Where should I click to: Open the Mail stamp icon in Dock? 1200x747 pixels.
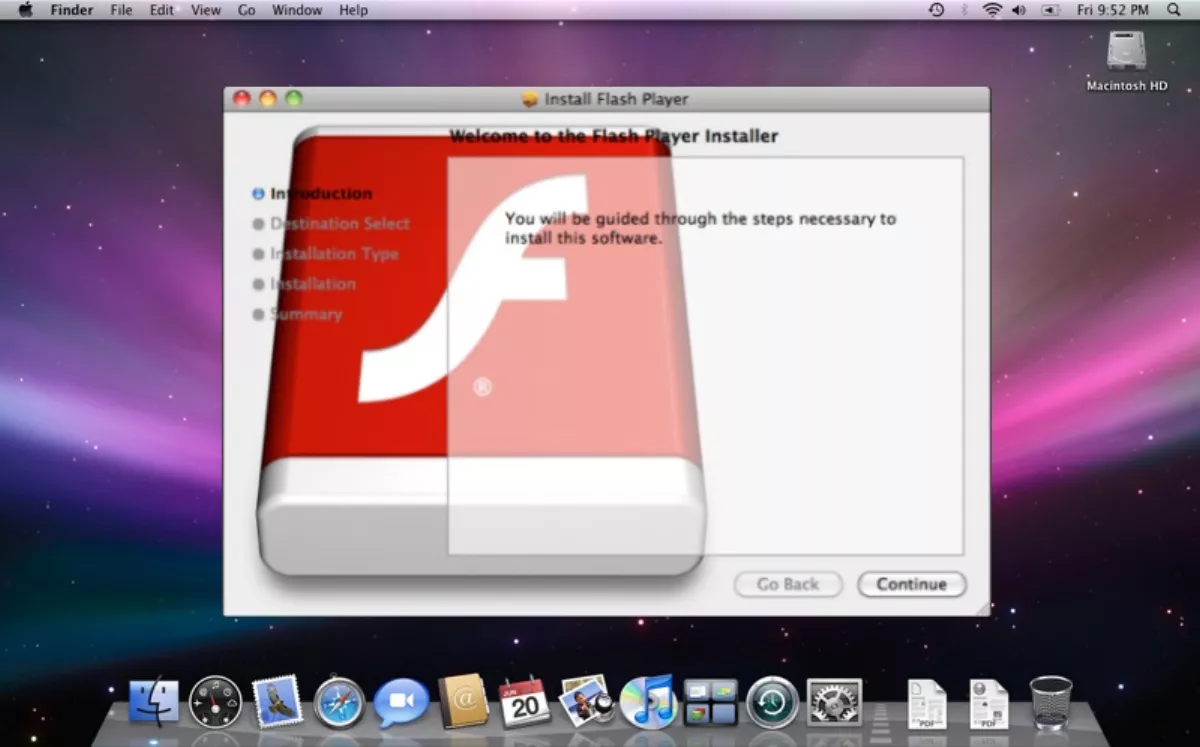tap(277, 701)
